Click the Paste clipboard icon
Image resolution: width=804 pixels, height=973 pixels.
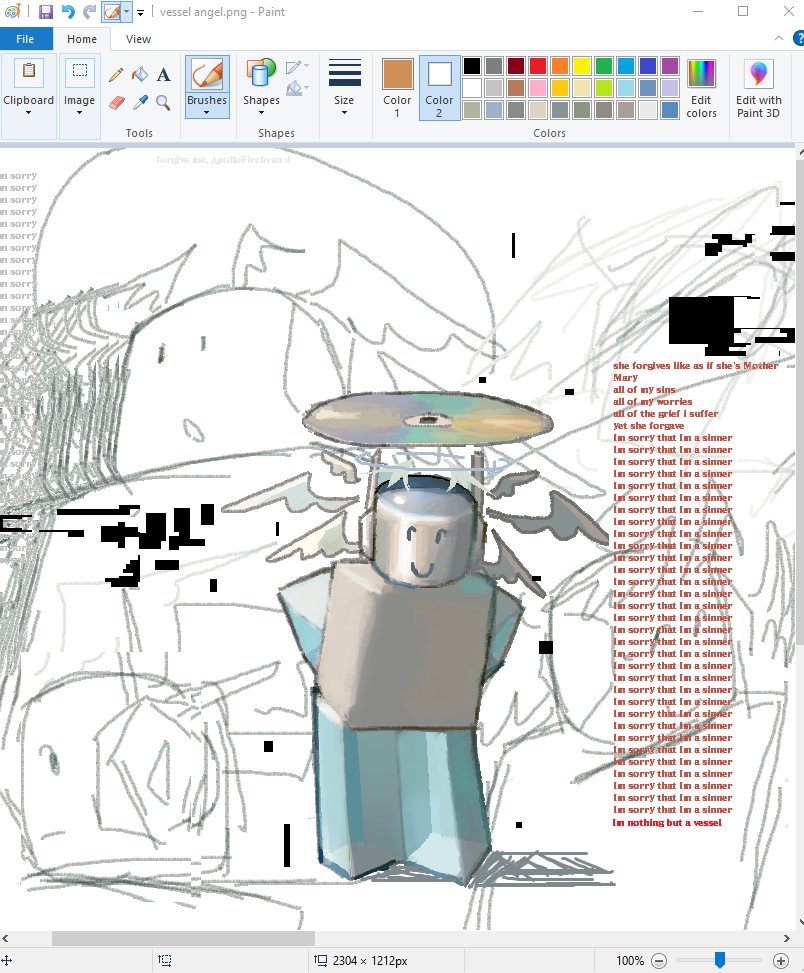(29, 70)
